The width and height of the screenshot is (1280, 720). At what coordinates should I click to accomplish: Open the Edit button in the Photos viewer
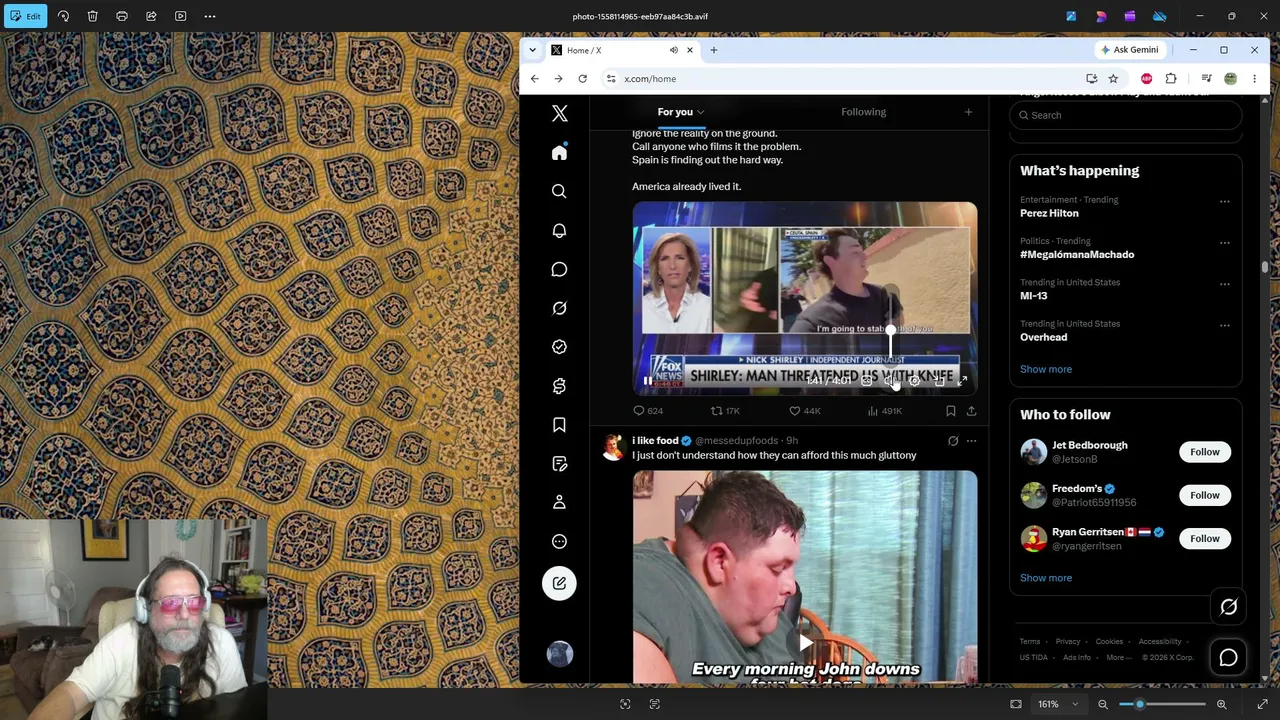coord(25,16)
